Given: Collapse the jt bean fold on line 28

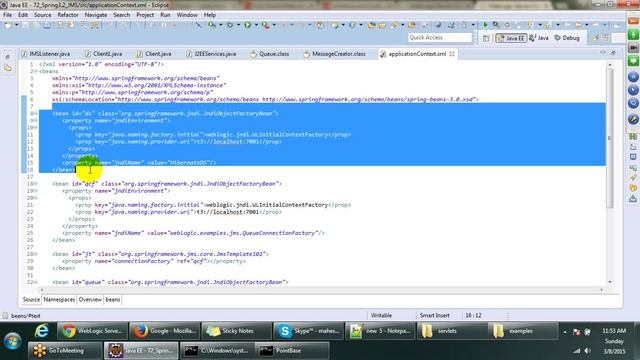Looking at the screenshot, I should 36,254.
